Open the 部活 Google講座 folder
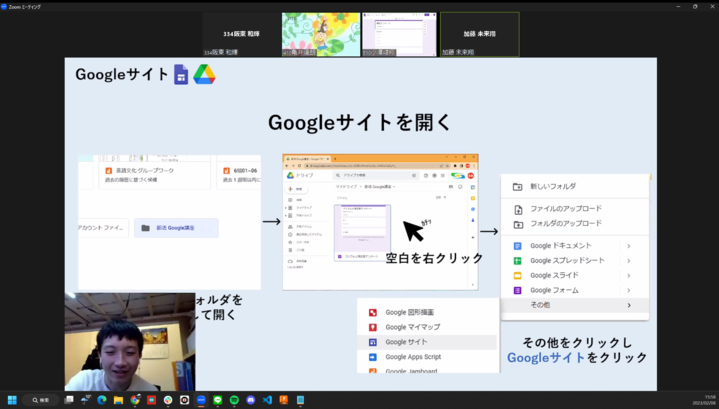719x409 pixels. pos(176,228)
